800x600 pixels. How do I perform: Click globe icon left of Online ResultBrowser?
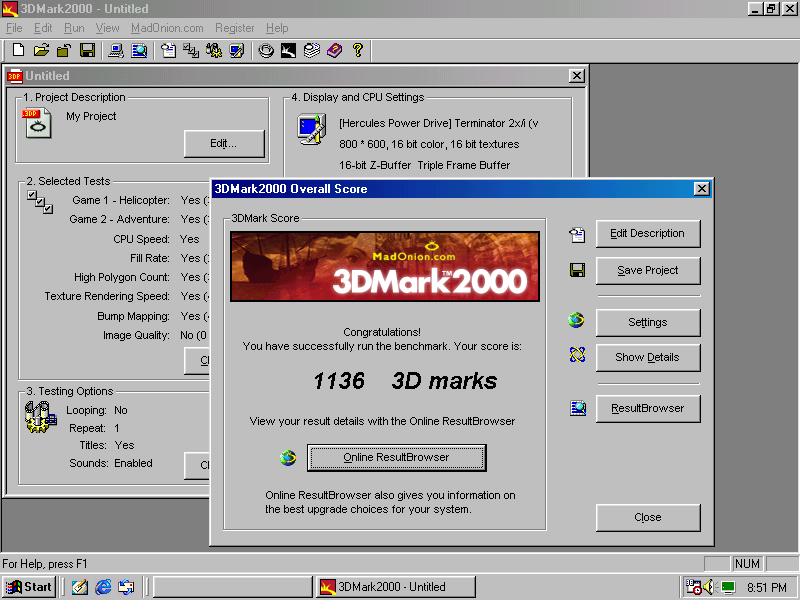point(288,458)
